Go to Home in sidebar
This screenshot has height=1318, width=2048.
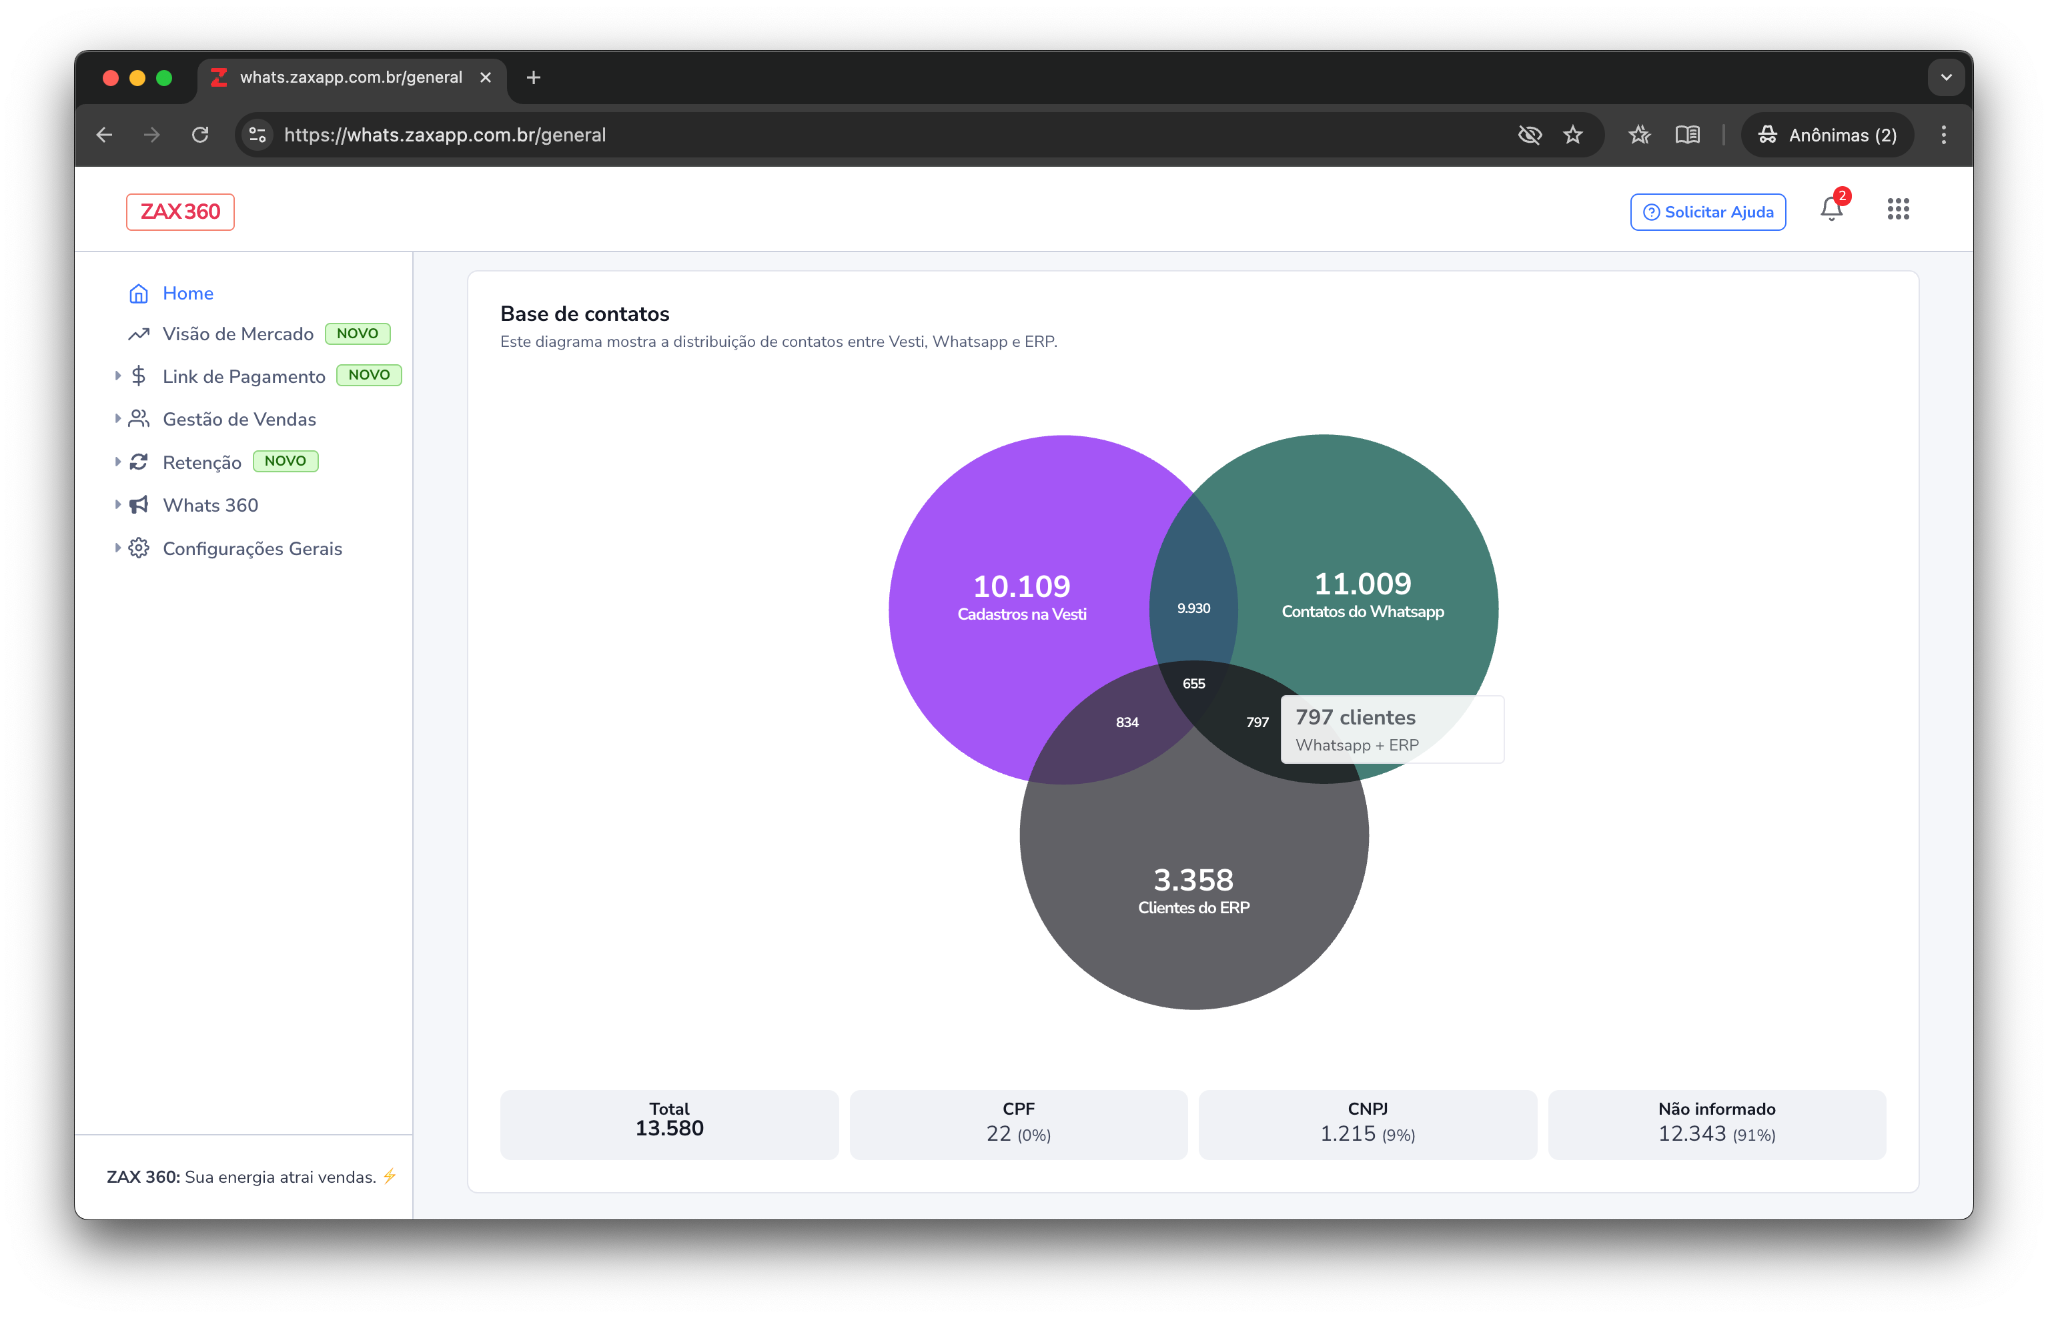(x=187, y=293)
